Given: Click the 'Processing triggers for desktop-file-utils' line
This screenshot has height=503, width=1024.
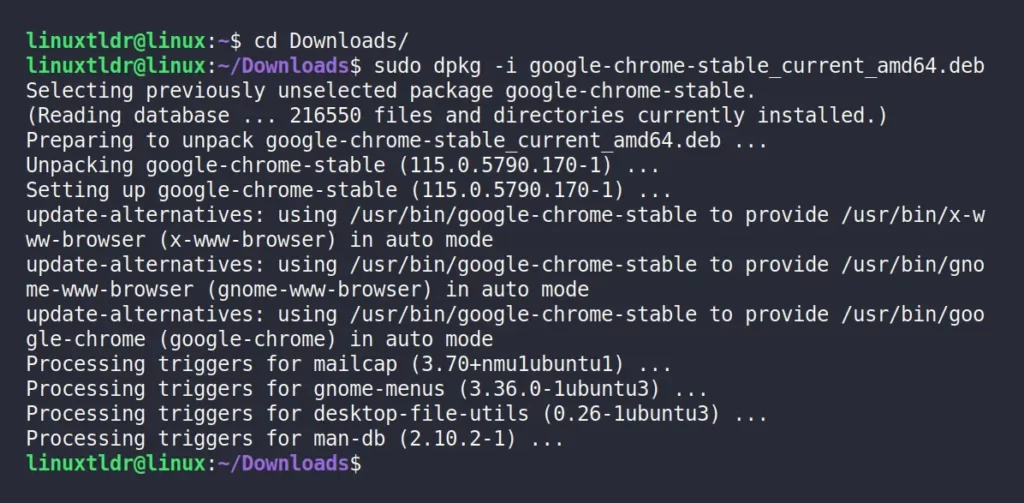Looking at the screenshot, I should 396,414.
